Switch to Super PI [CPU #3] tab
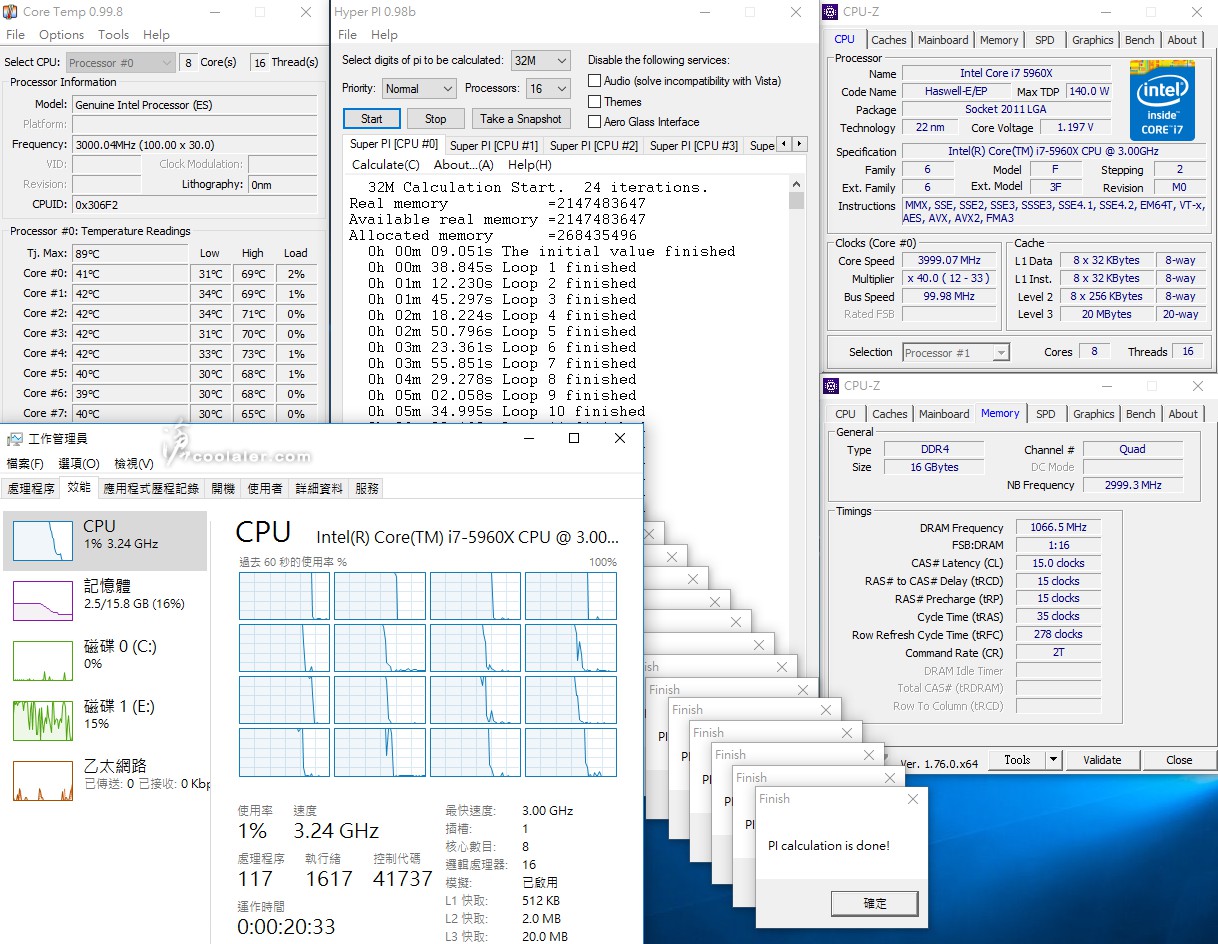 pos(694,146)
